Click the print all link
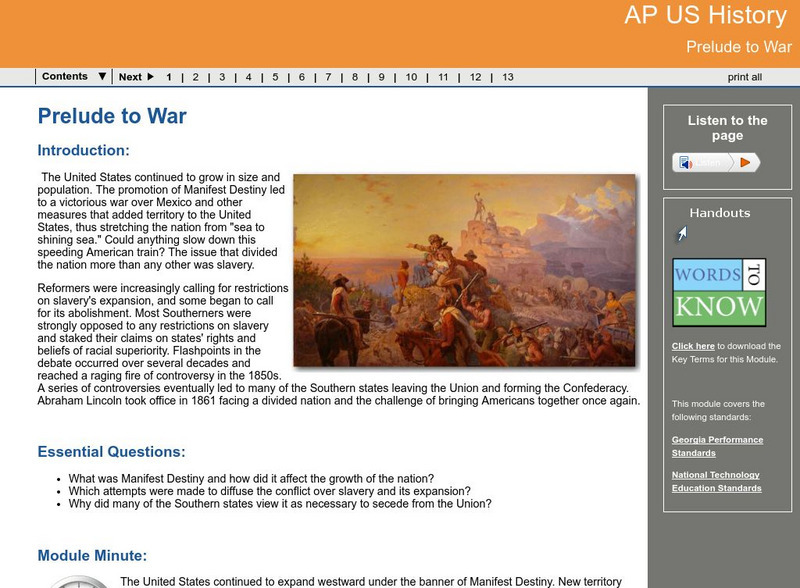This screenshot has width=800, height=588. pyautogui.click(x=744, y=77)
